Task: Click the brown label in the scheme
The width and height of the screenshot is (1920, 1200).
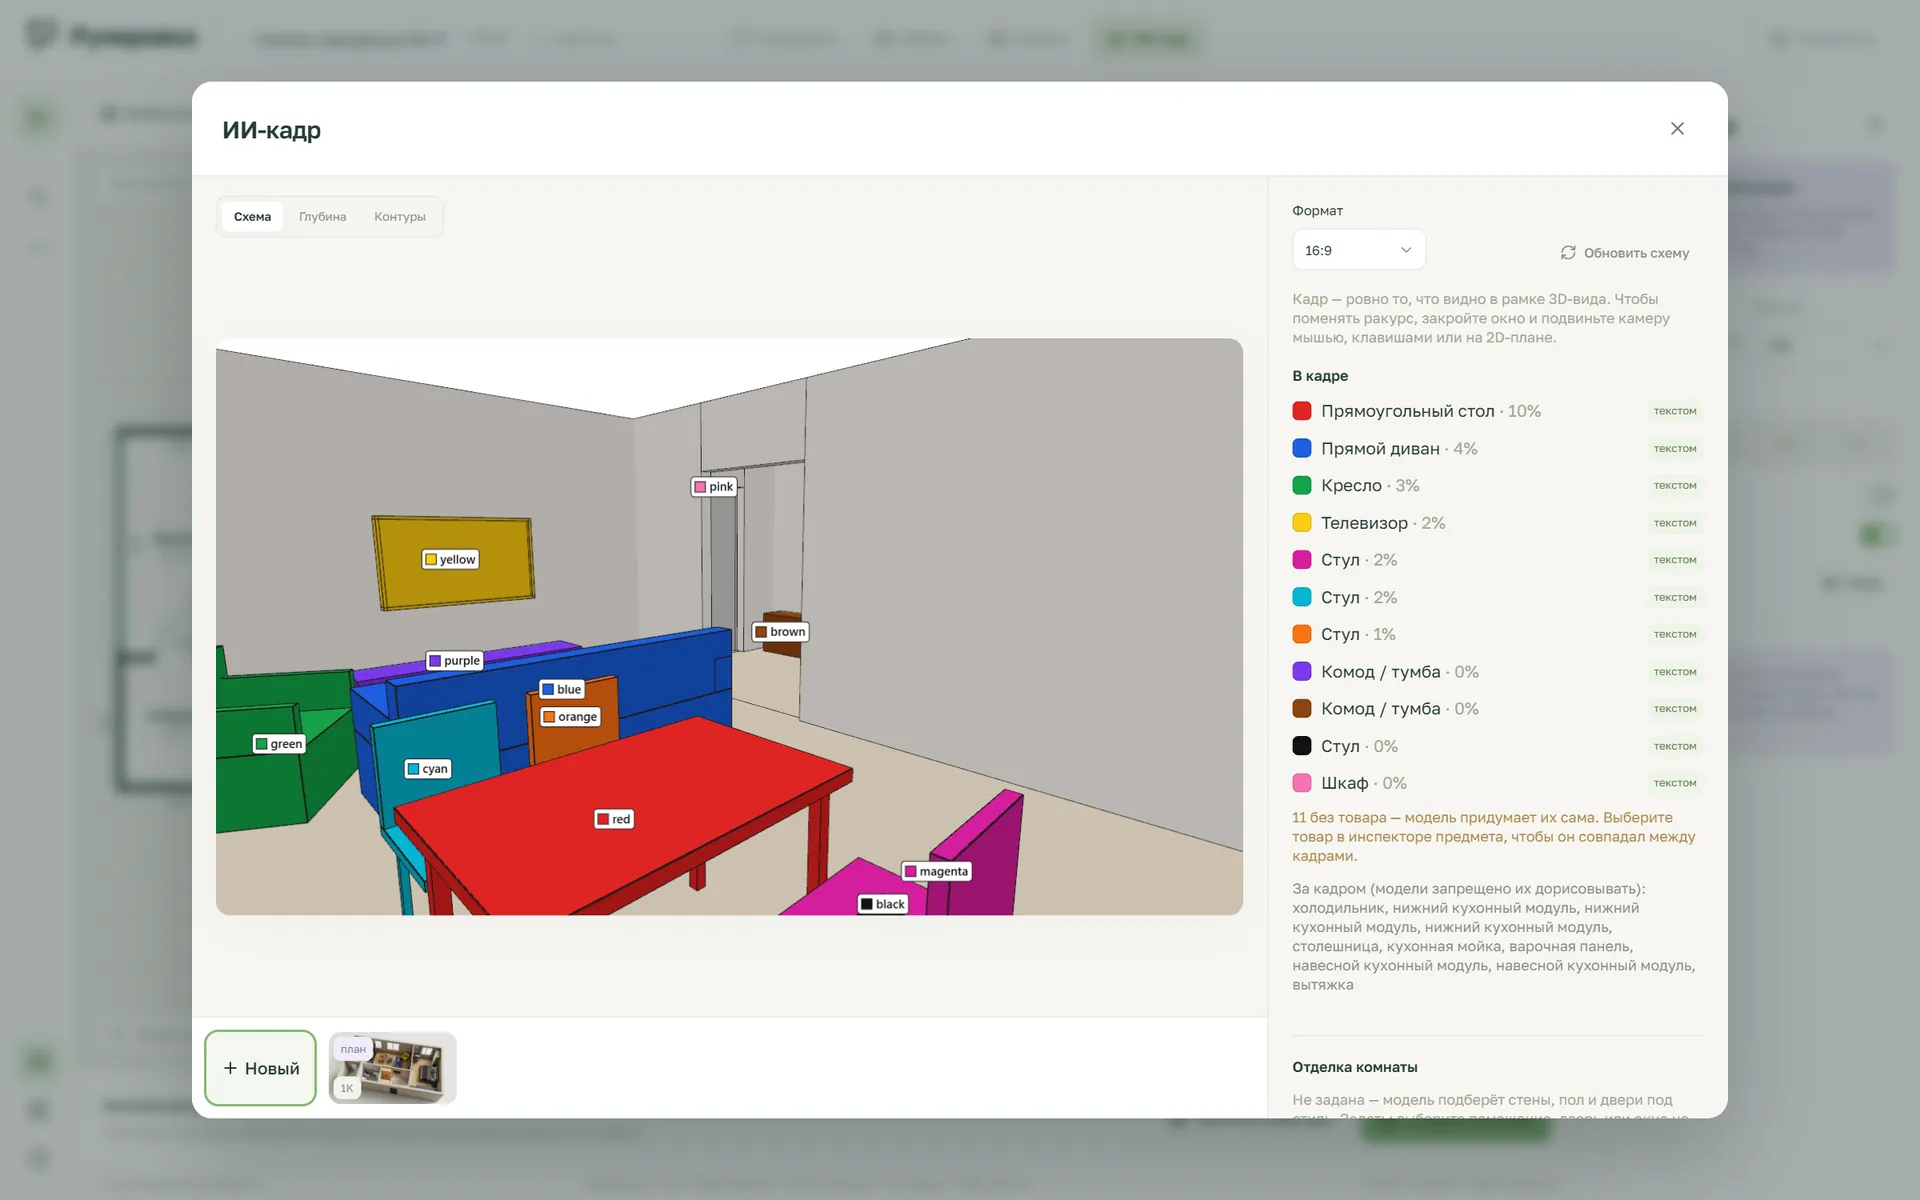Action: click(780, 632)
